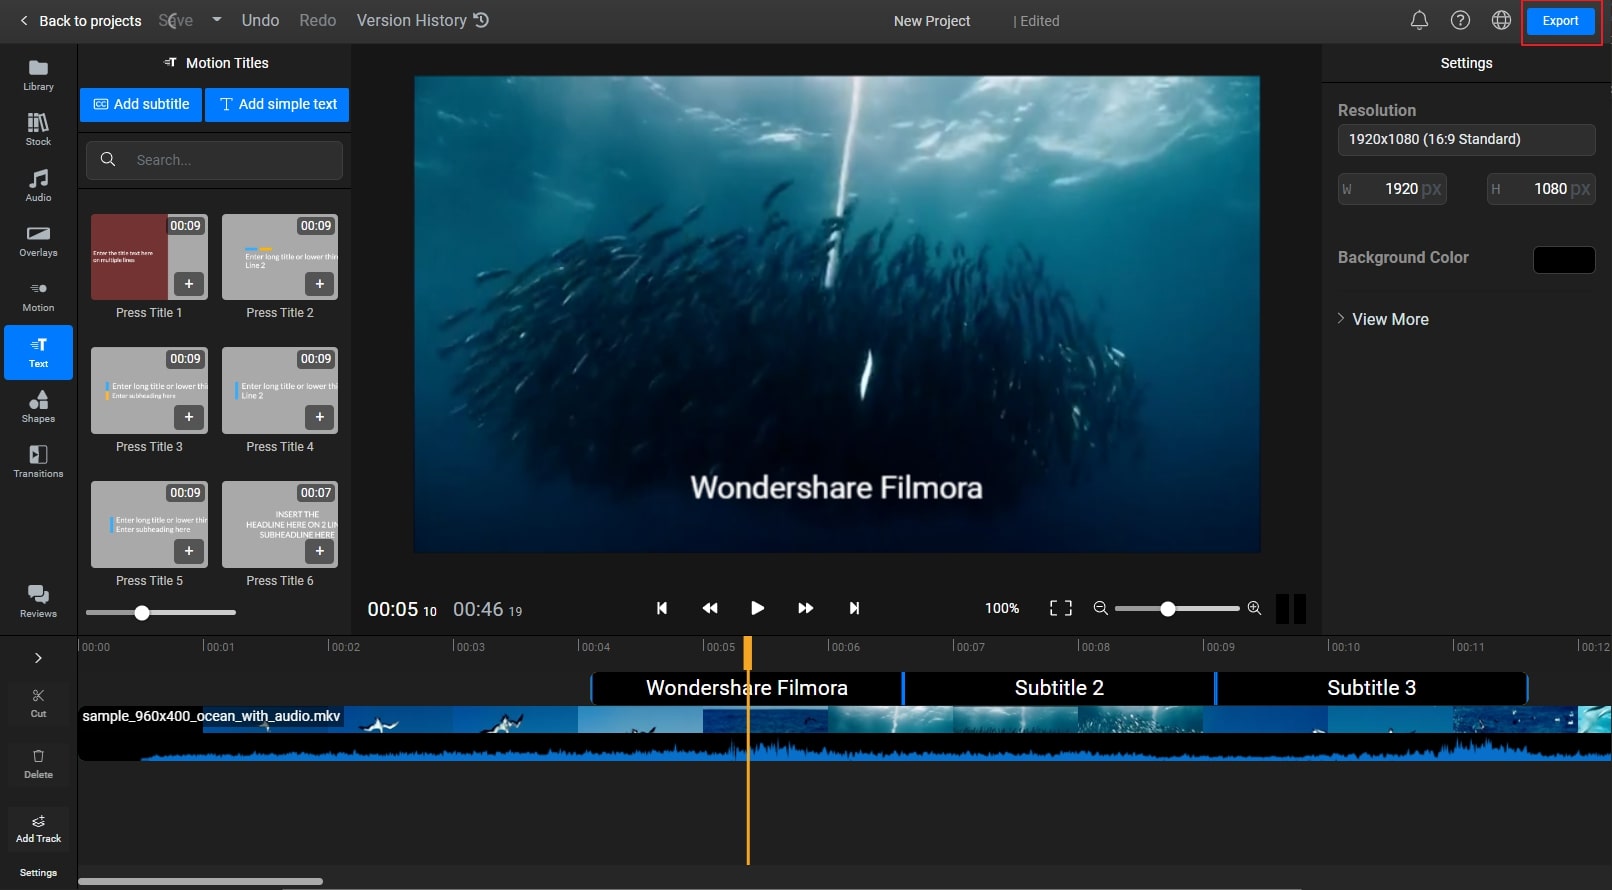Open the language globe icon
The height and width of the screenshot is (890, 1612).
point(1501,20)
